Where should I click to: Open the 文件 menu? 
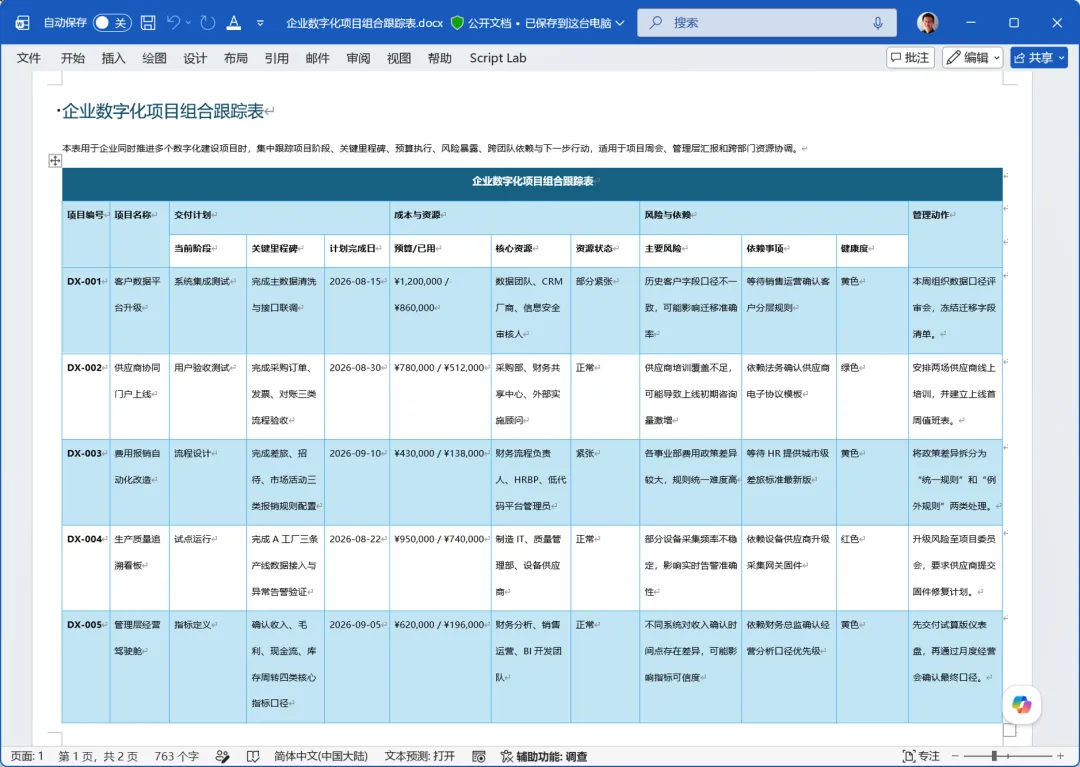[29, 58]
